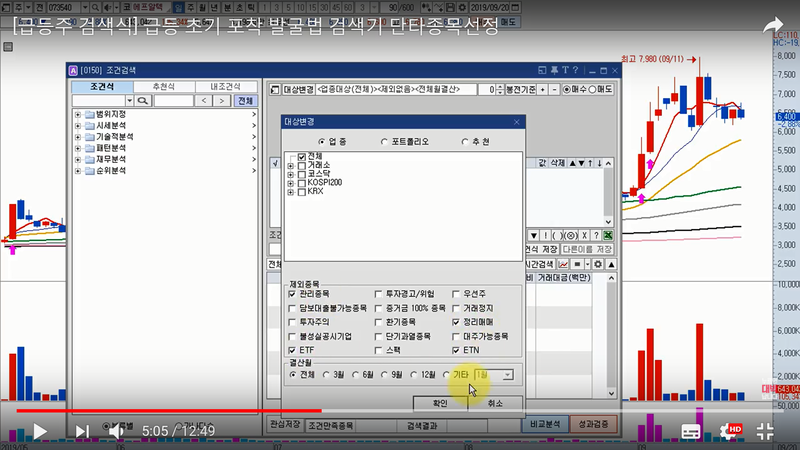Switch to the 추천식 tab

(x=164, y=87)
